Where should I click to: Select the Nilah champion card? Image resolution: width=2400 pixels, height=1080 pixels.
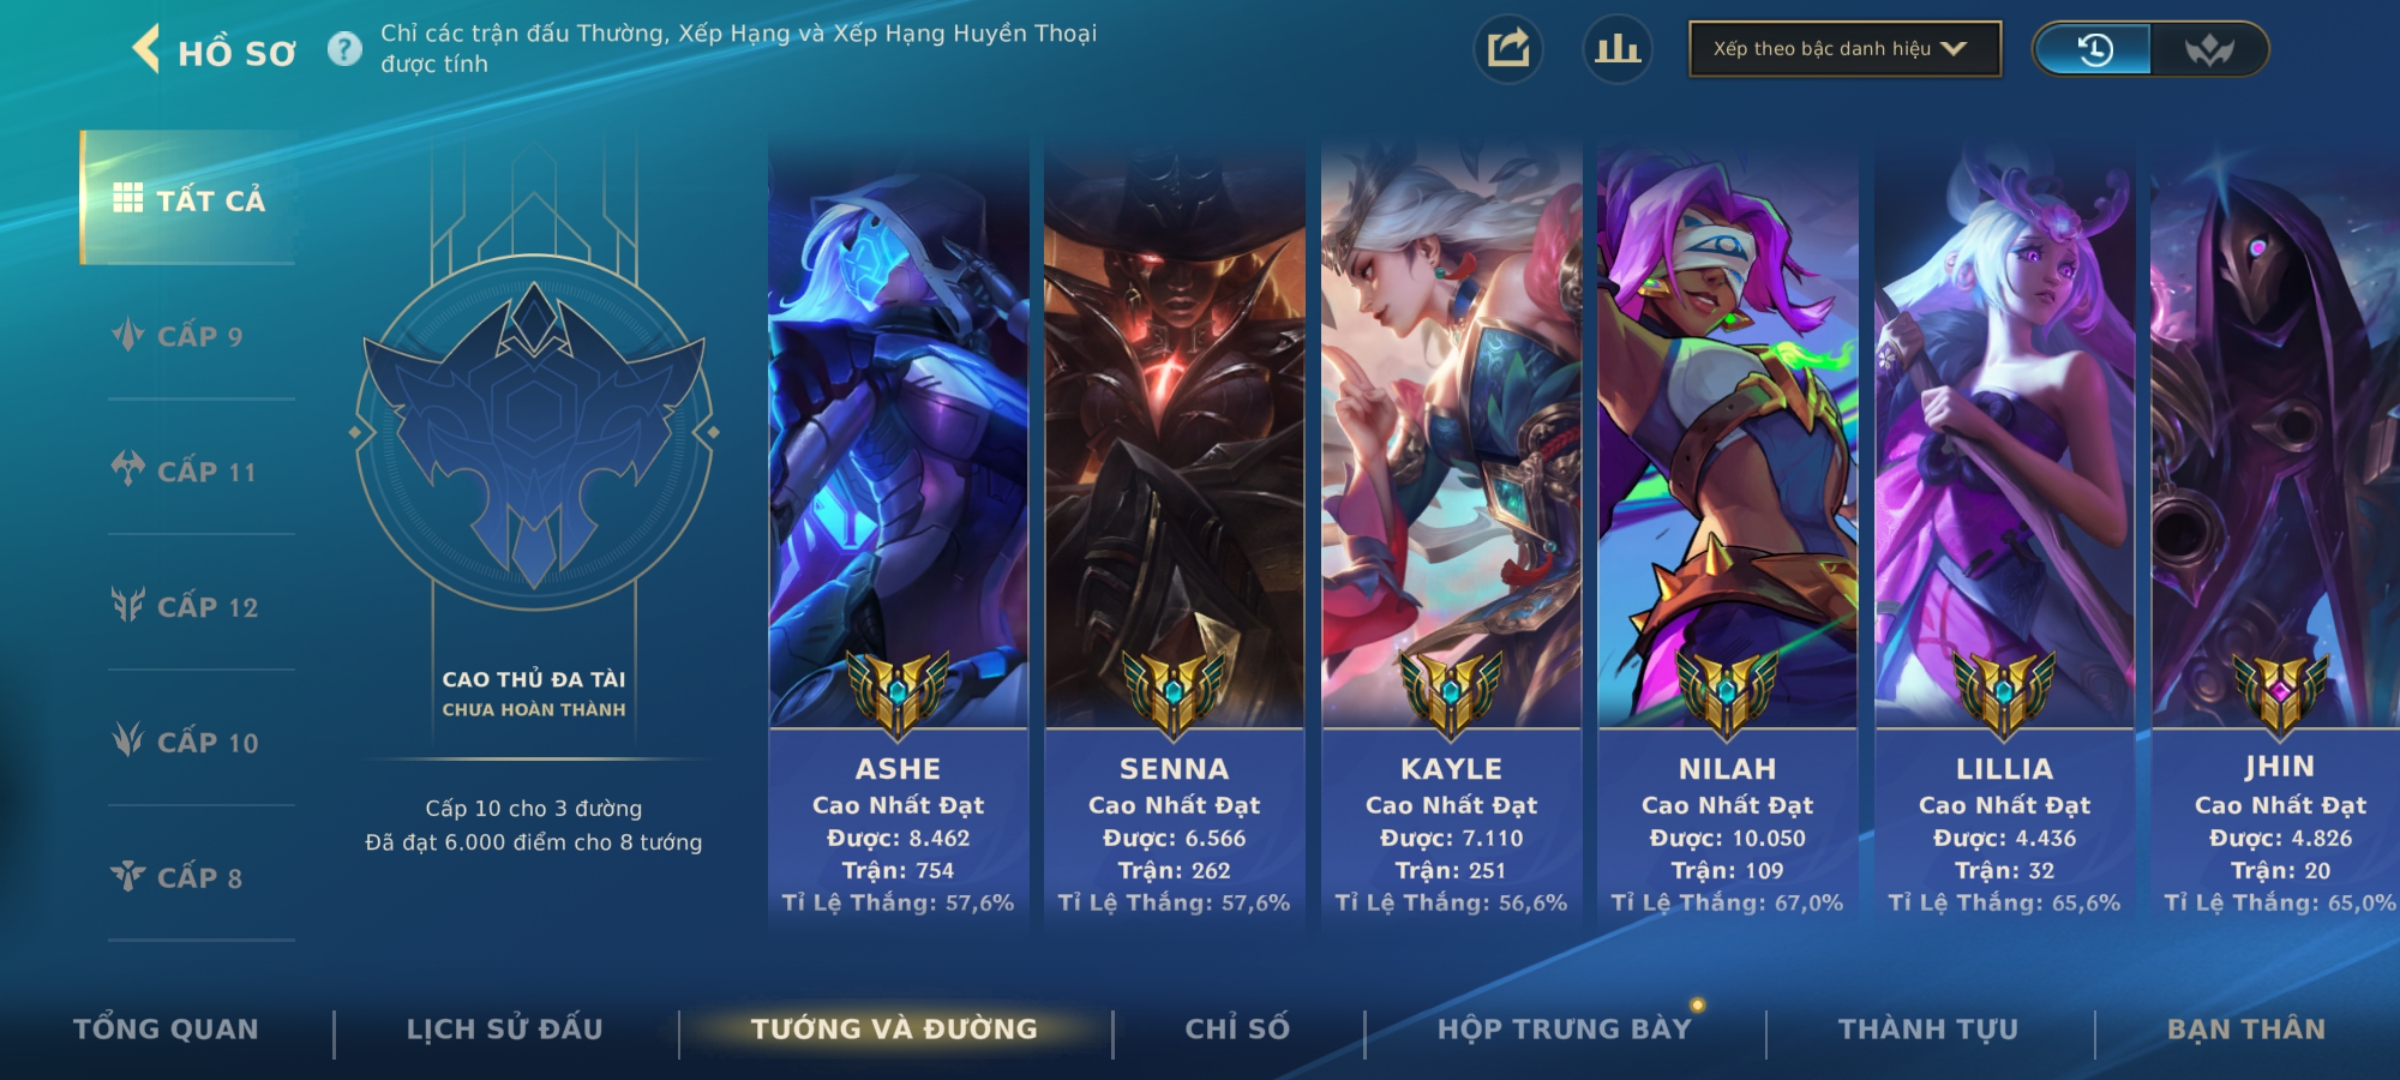point(1727,535)
